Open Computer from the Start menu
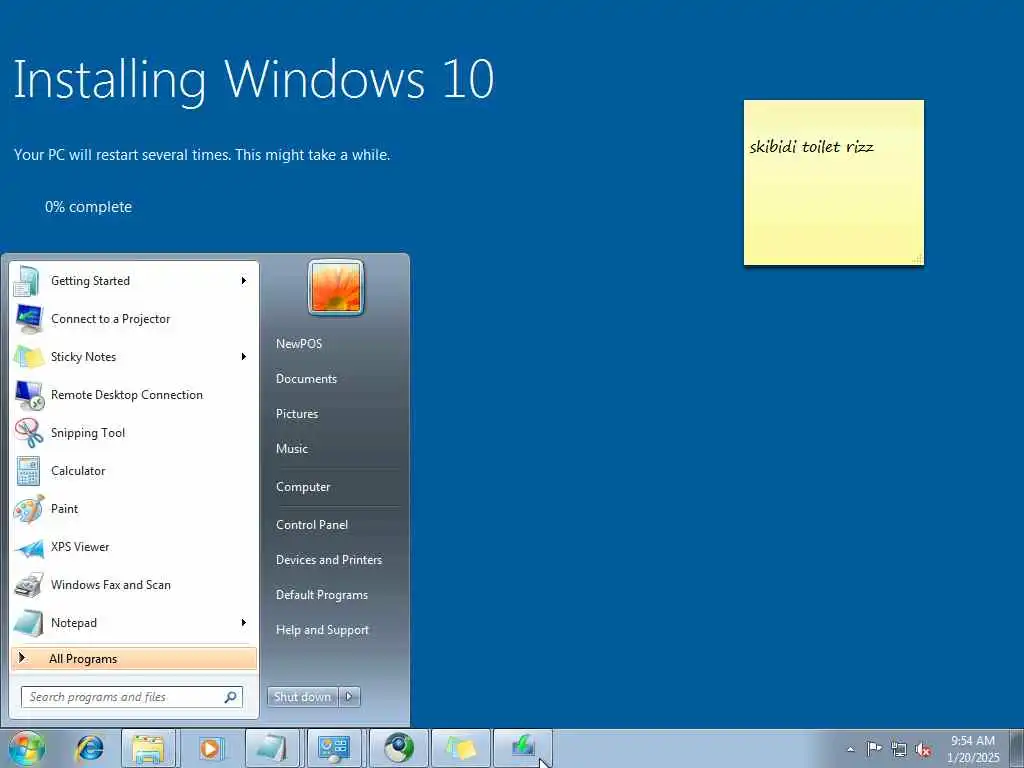This screenshot has width=1024, height=768. [303, 487]
